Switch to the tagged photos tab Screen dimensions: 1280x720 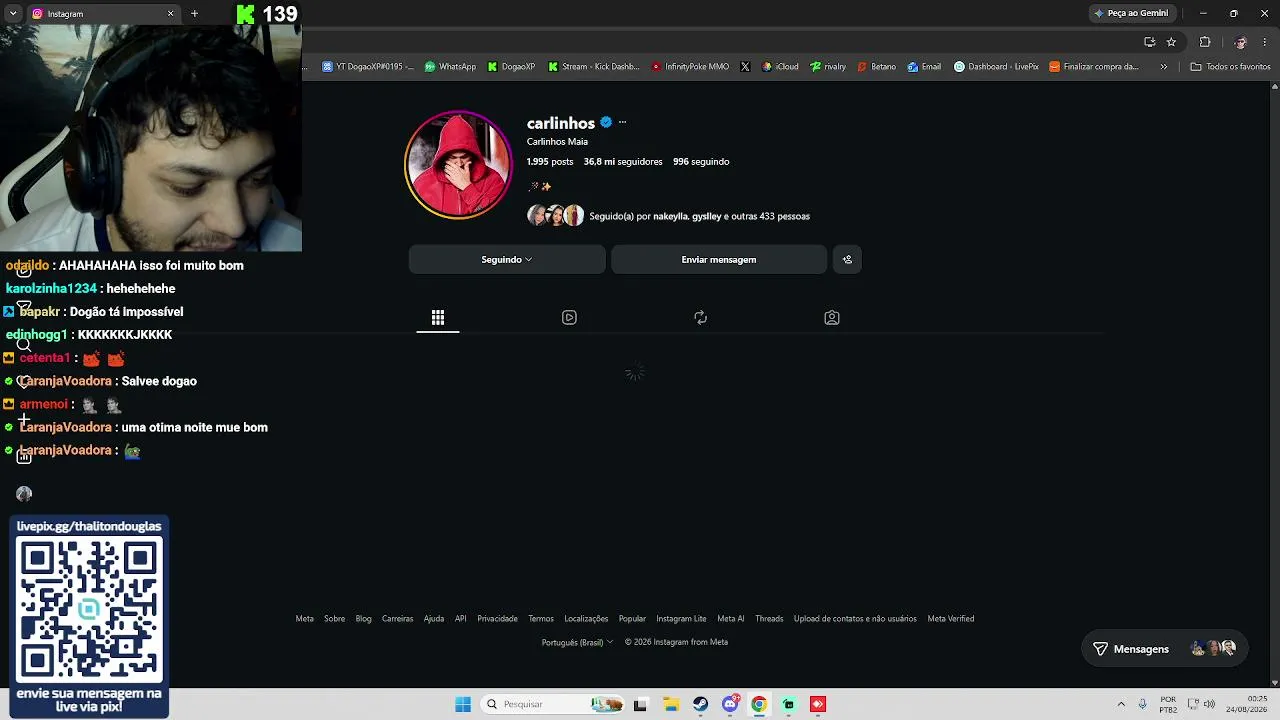coord(832,318)
